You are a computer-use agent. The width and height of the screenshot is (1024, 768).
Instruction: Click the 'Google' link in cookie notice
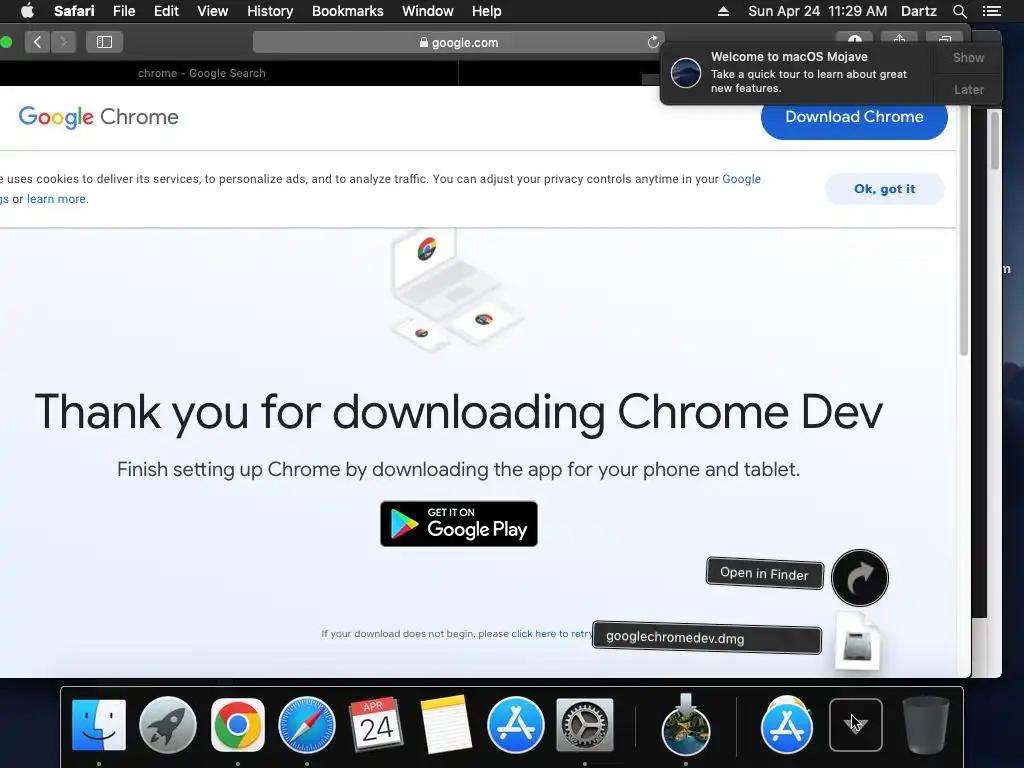(x=741, y=179)
